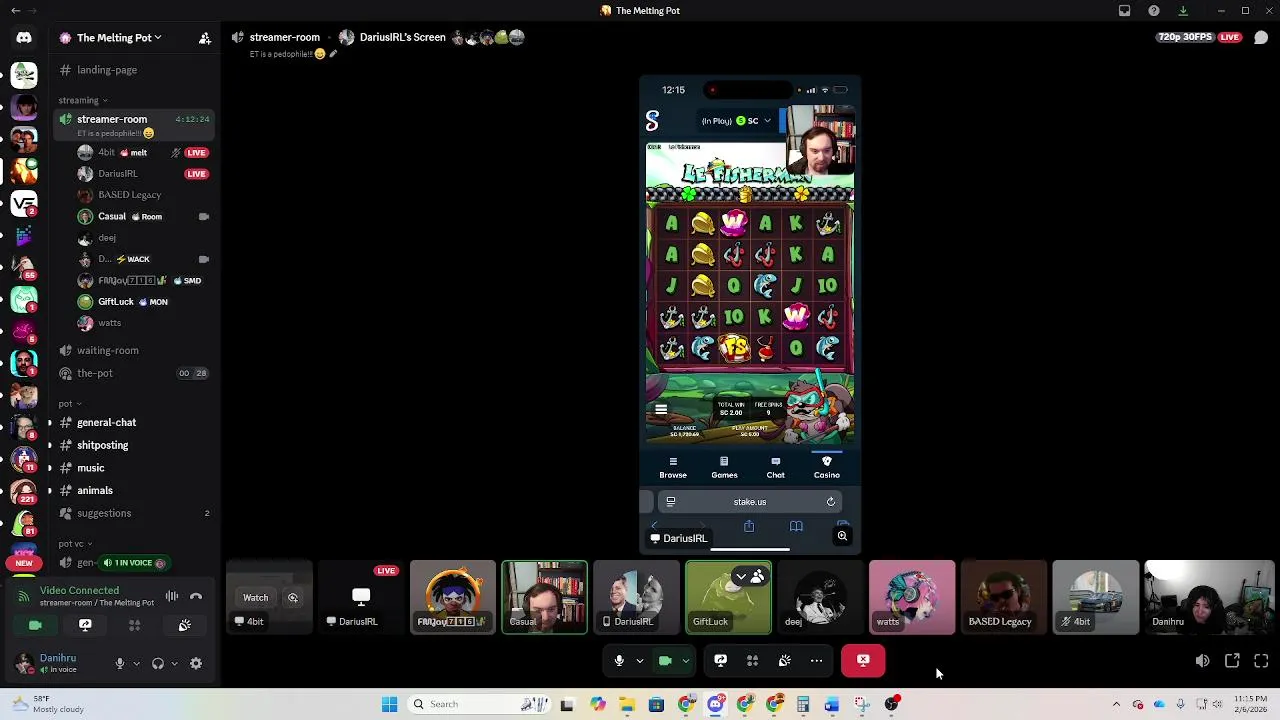Screen dimensions: 1280x720
Task: Mute microphone in the call control bar
Action: point(619,660)
